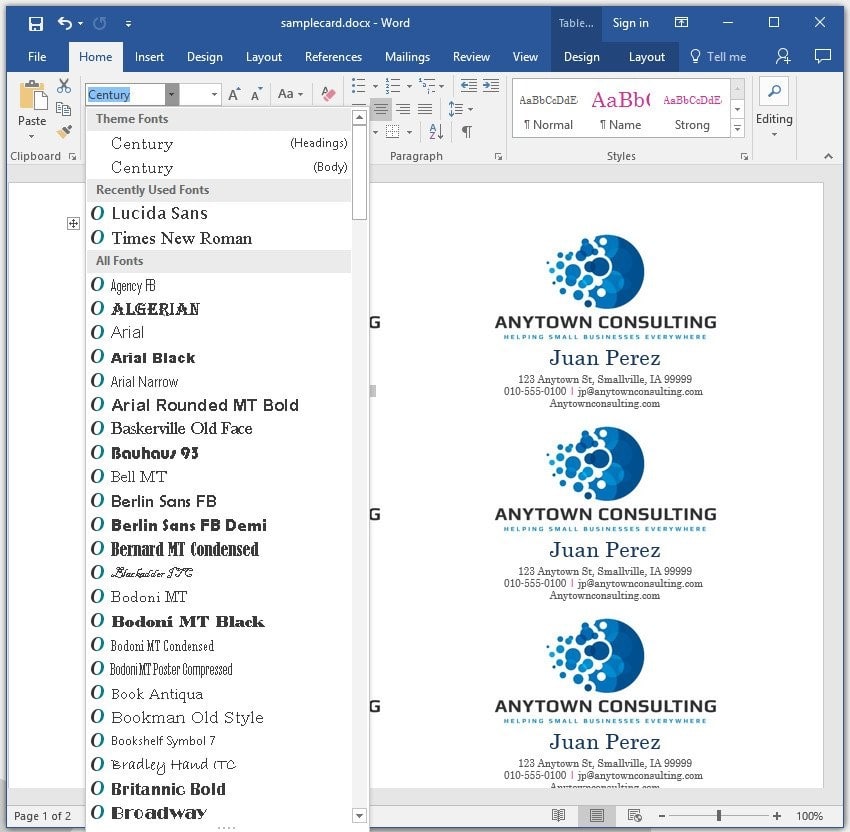The width and height of the screenshot is (850, 832).
Task: Toggle justify alignment
Action: point(425,109)
